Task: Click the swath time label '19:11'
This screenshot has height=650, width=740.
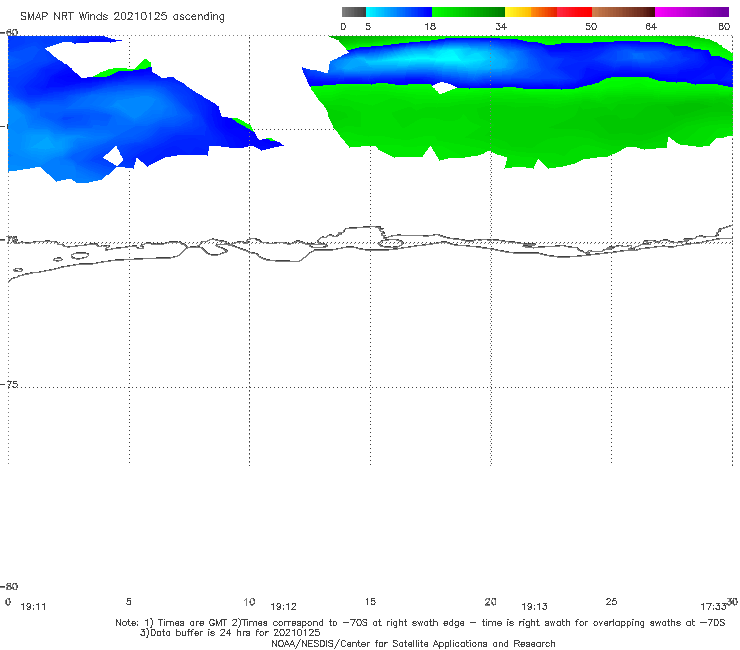Action: (34, 607)
